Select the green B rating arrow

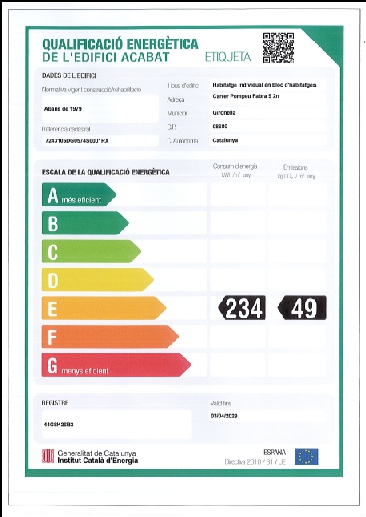85,223
